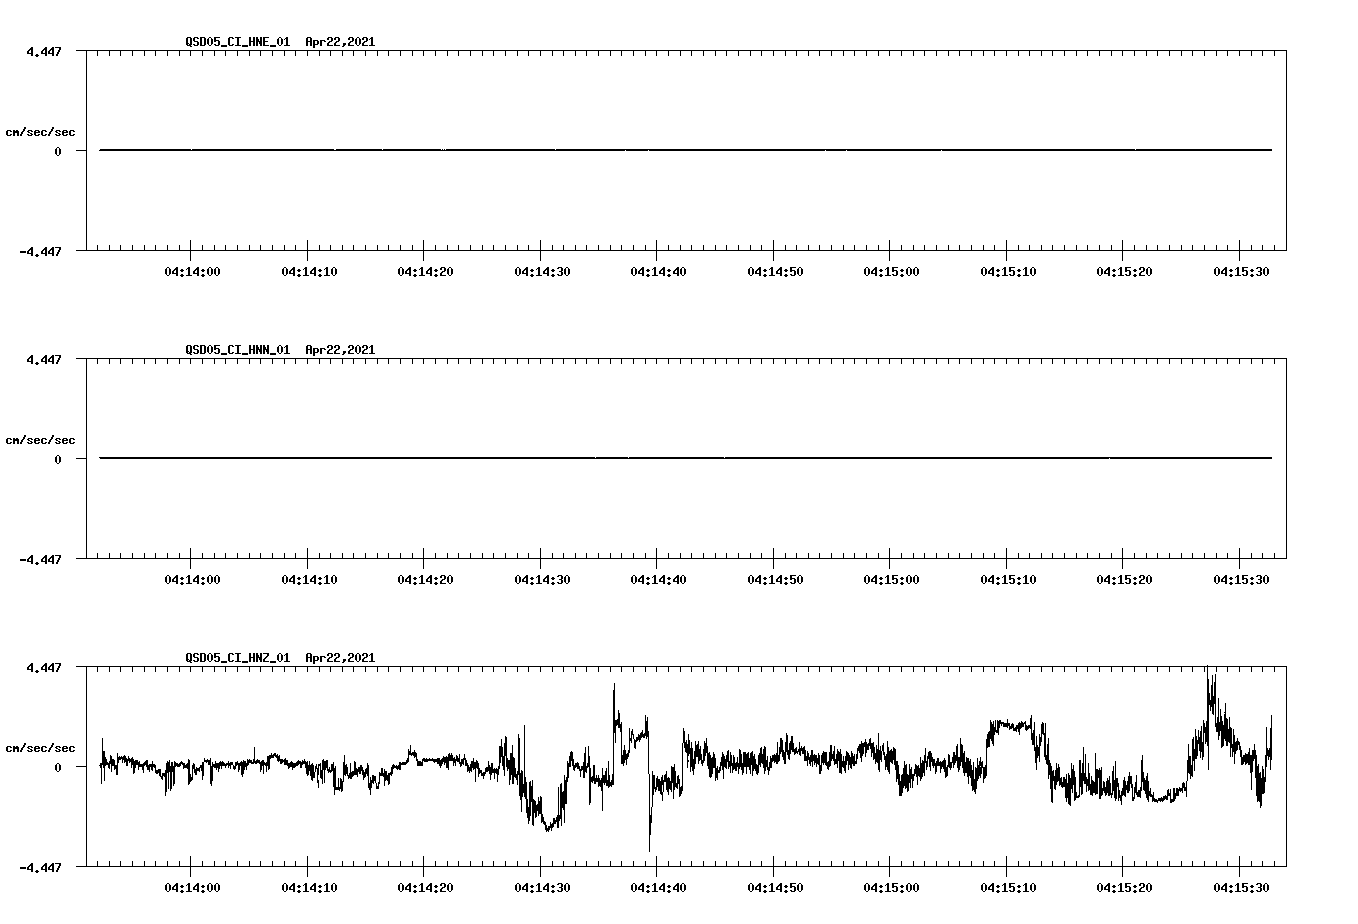The height and width of the screenshot is (924, 1358).
Task: Click the Apr22,2021 label on the HNZ plot
Action: (x=339, y=659)
